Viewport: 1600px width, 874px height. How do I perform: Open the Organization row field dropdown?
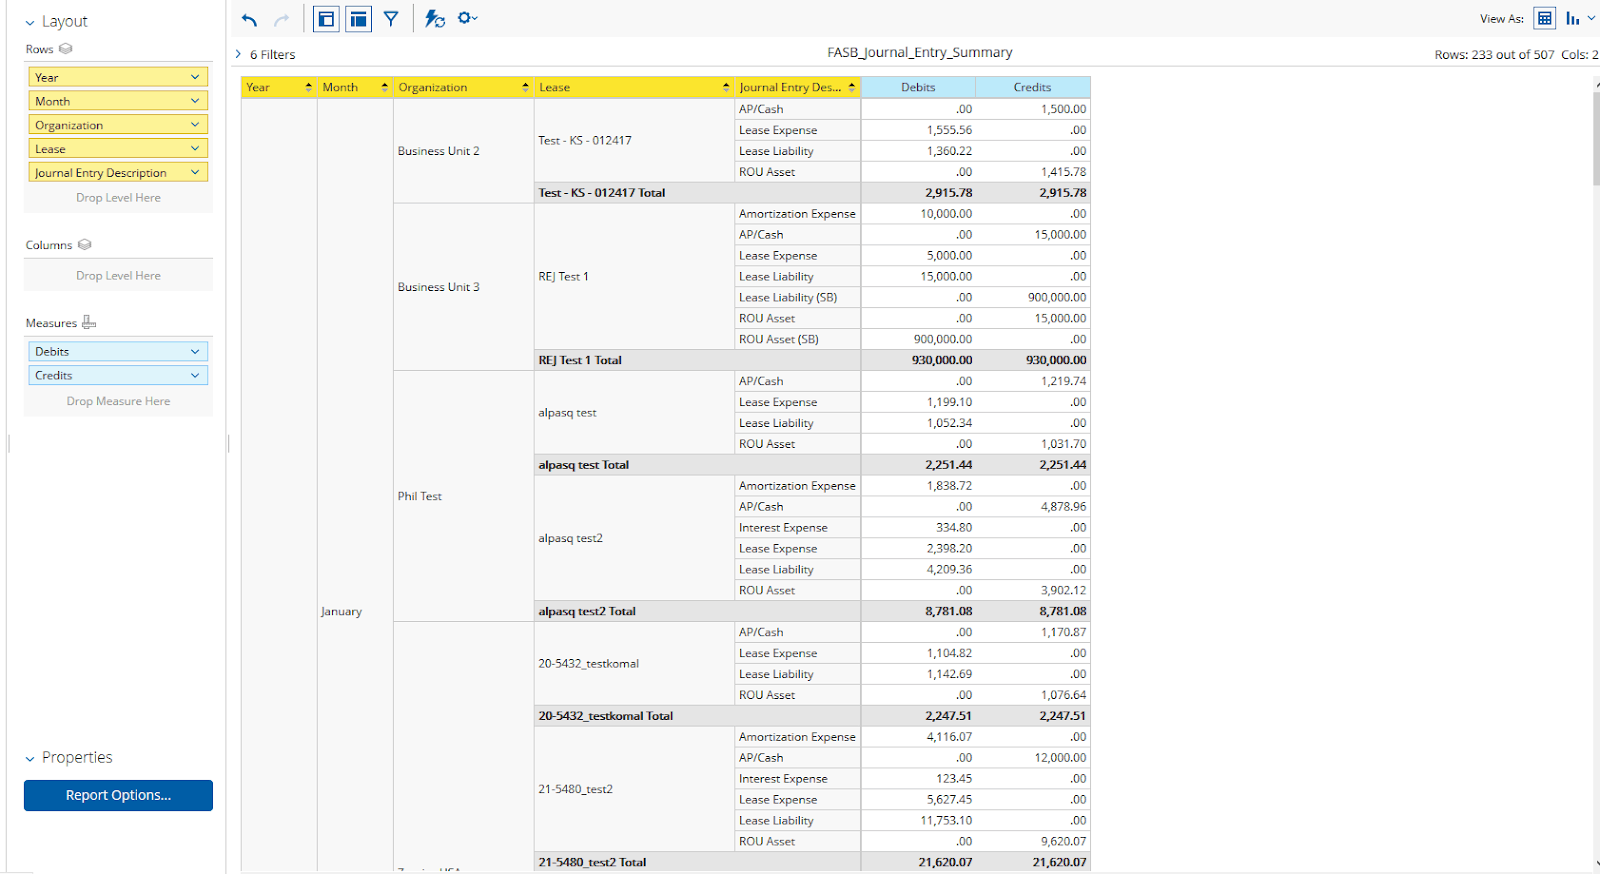click(195, 125)
